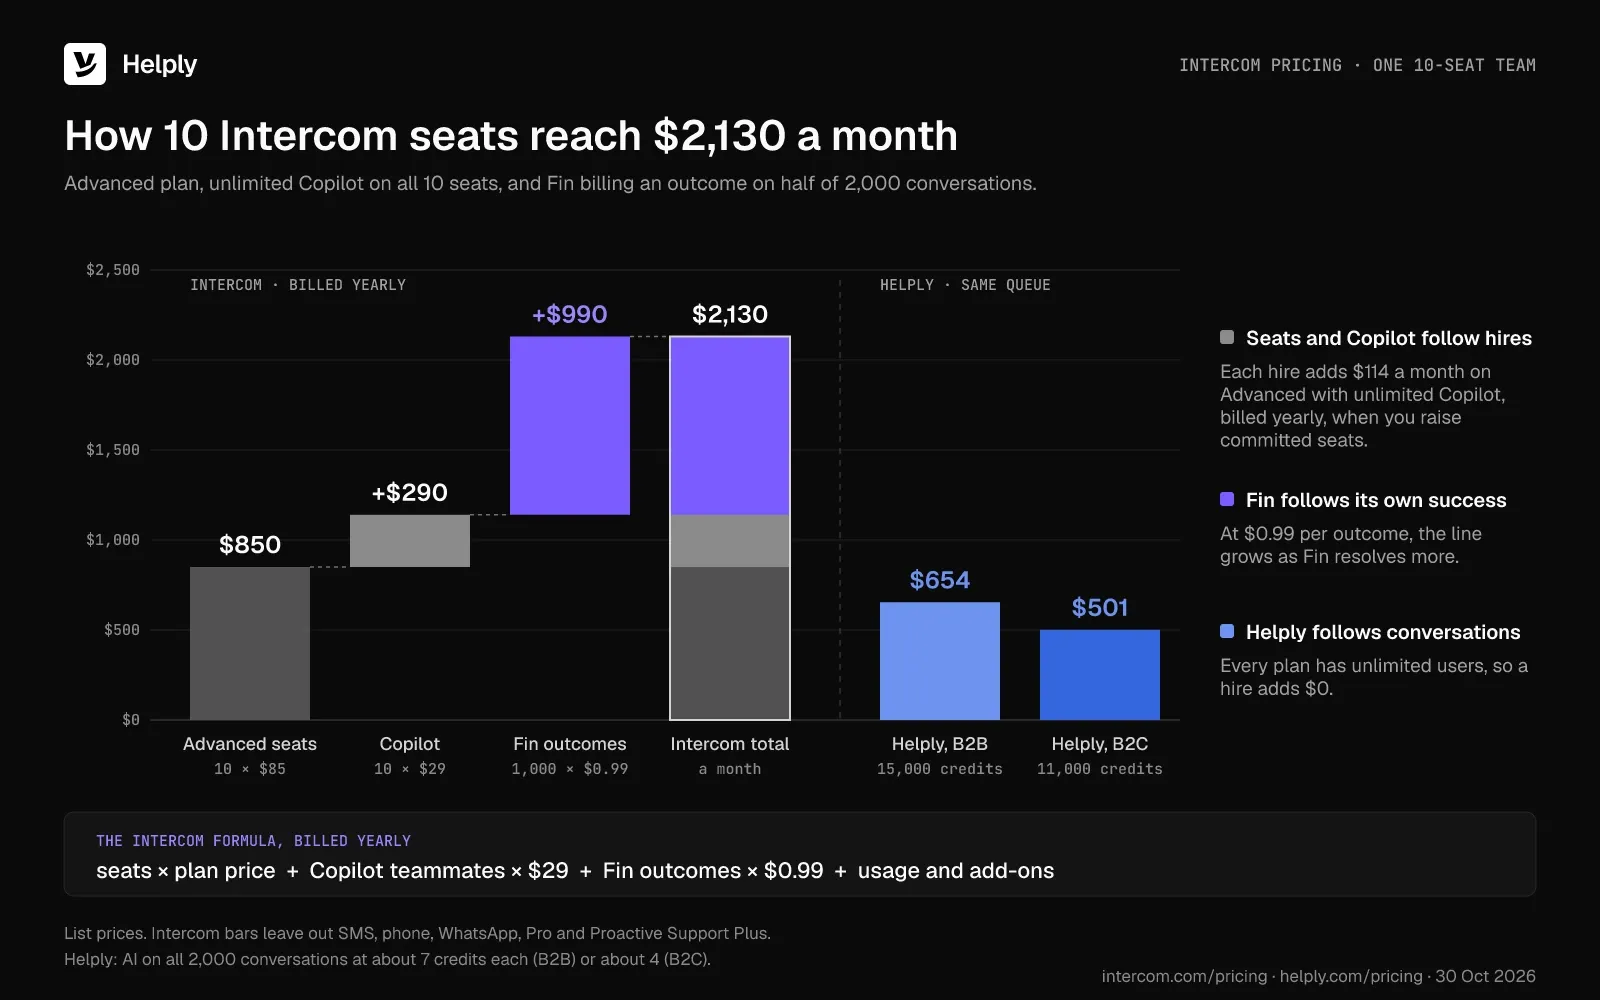Click the Helply logo icon

85,64
